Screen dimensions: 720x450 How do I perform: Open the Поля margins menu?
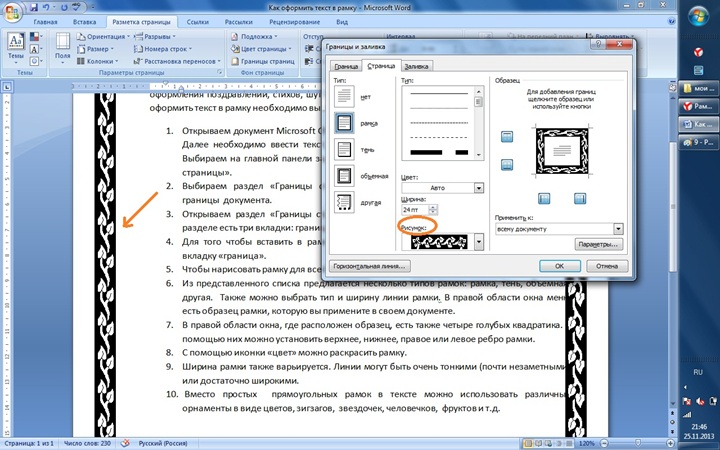62,48
